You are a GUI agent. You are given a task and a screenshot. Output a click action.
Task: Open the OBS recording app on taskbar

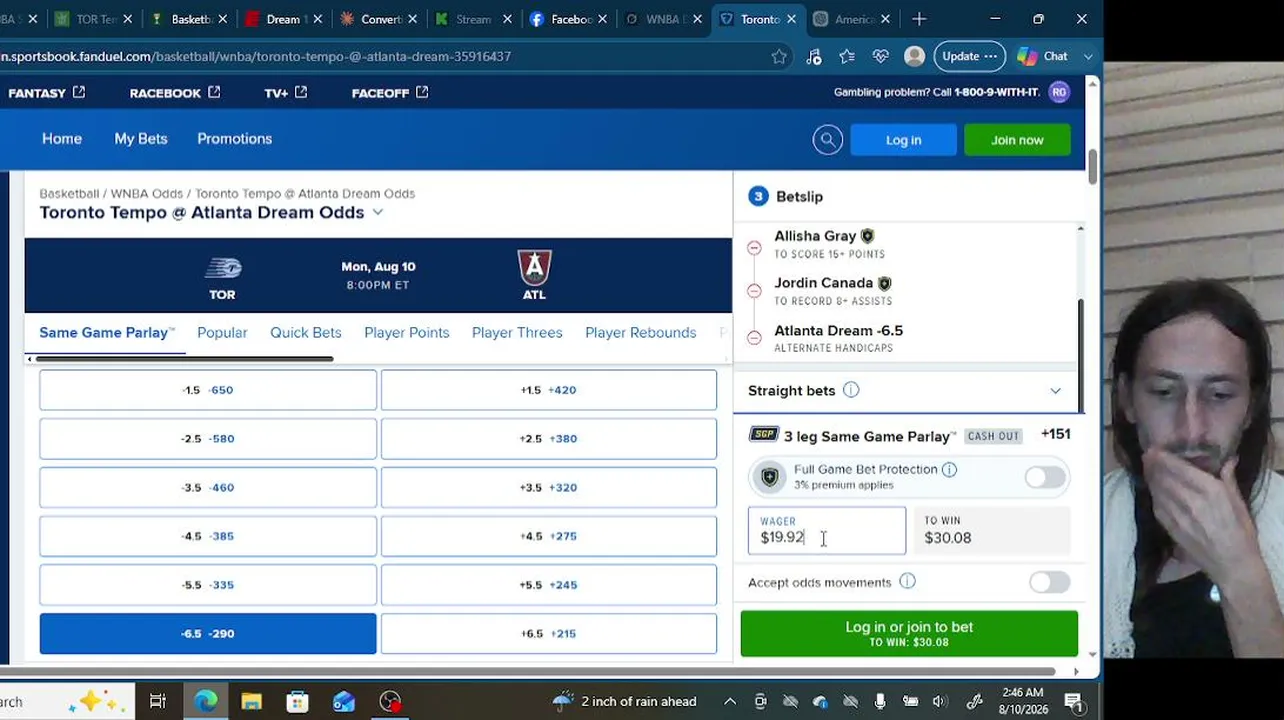pos(390,701)
